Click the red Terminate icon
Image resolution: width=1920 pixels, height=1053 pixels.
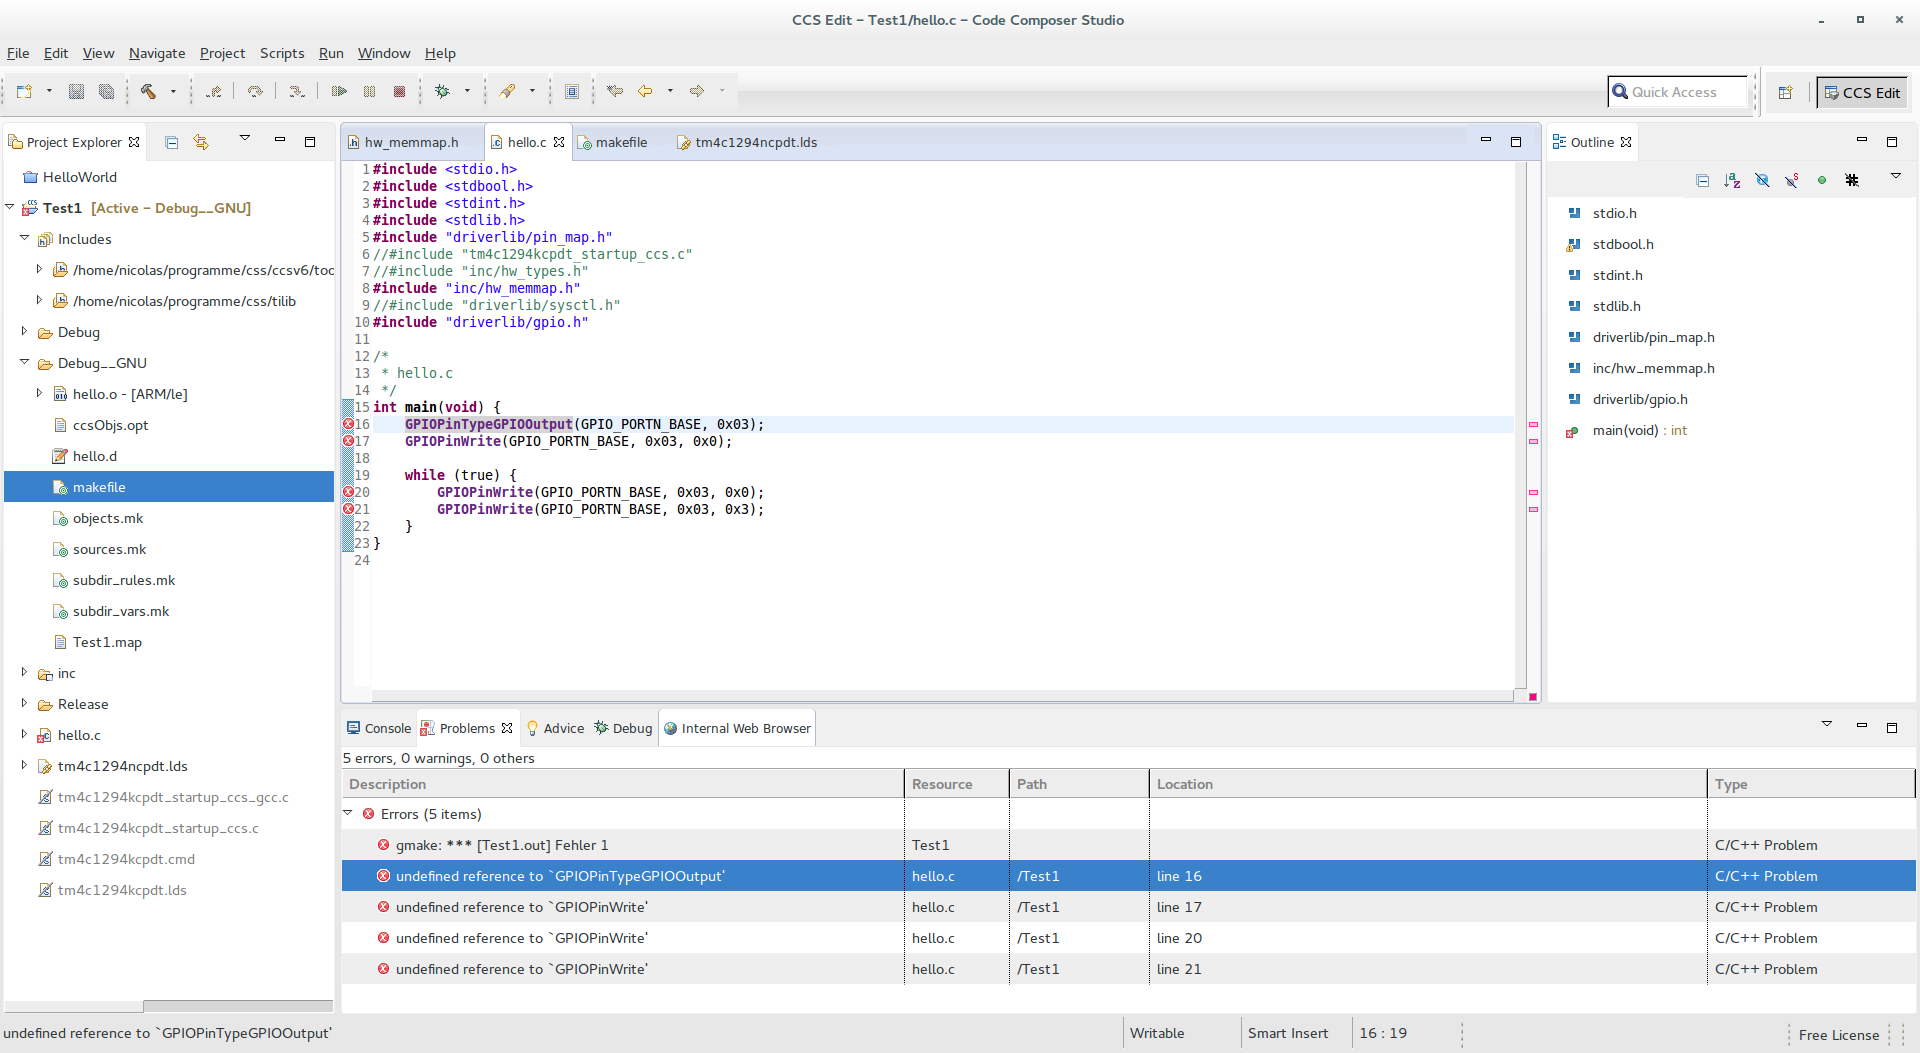tap(399, 90)
